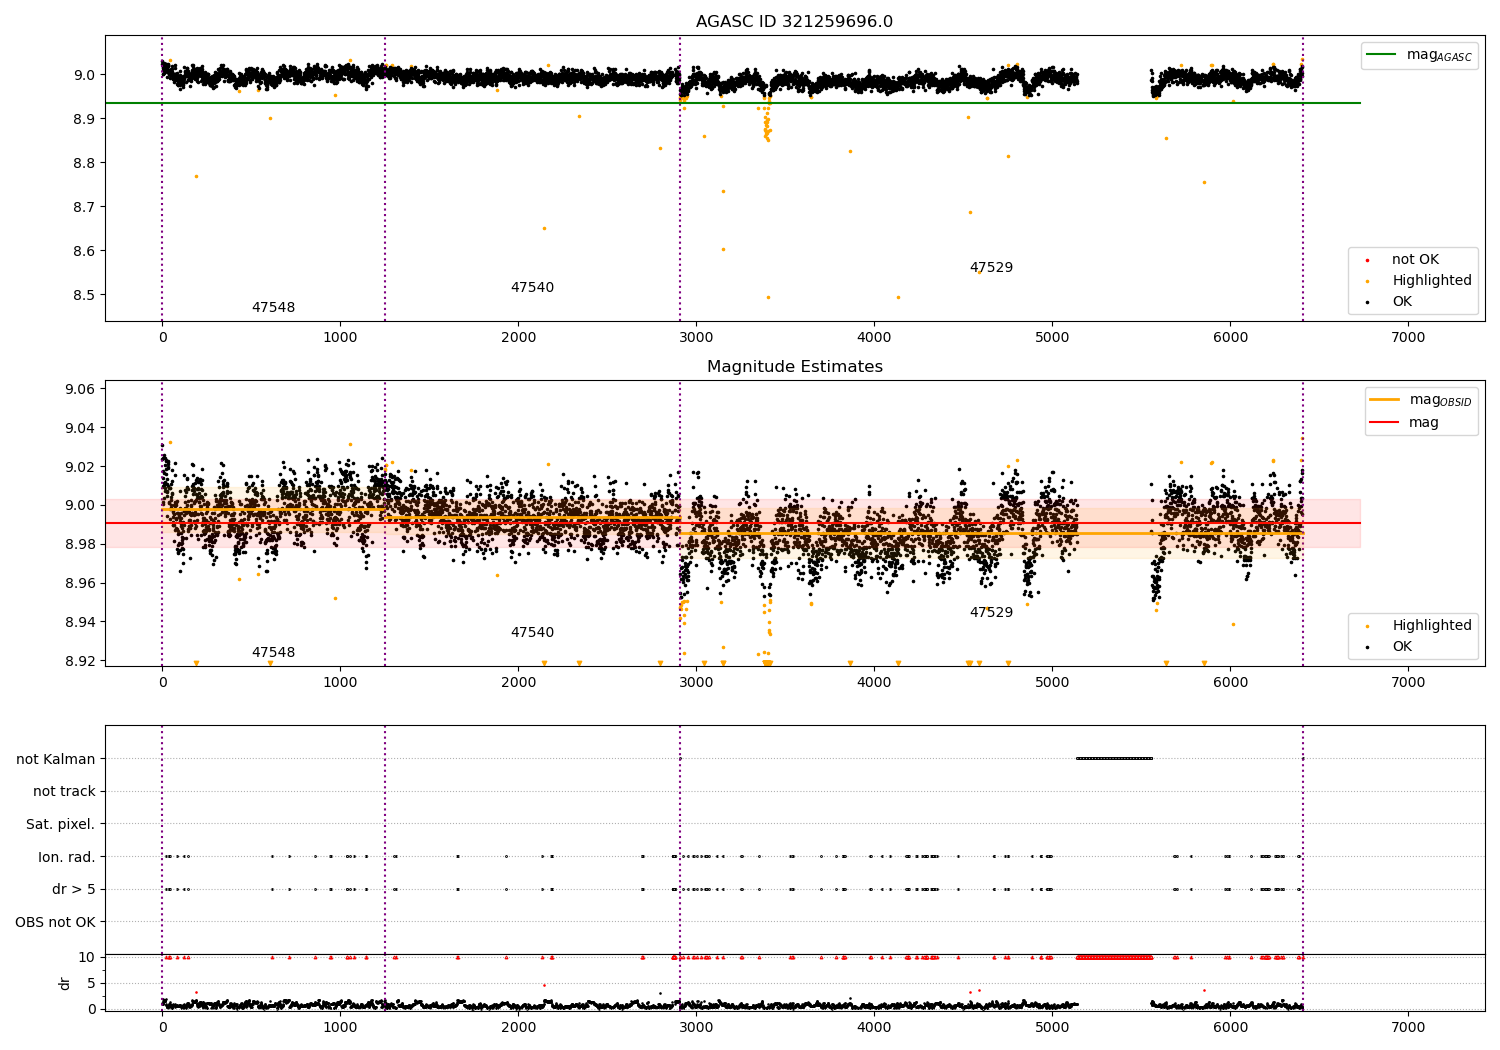The image size is (1500, 1050).
Task: Click the "not track" row label
Action: pyautogui.click(x=64, y=791)
